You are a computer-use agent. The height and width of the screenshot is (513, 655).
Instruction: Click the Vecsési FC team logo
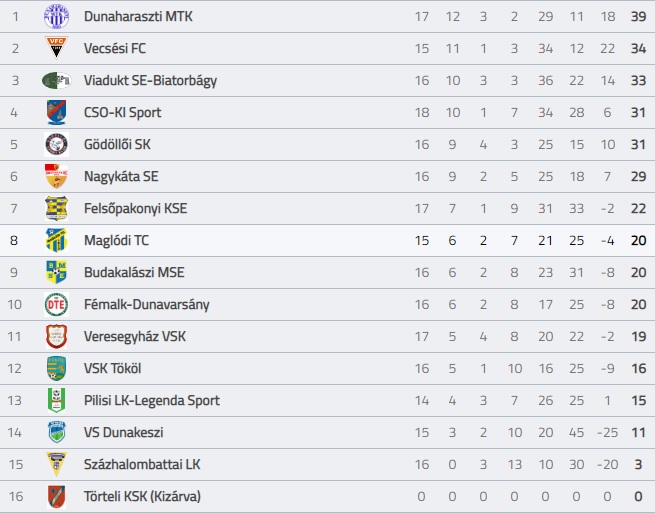point(56,48)
